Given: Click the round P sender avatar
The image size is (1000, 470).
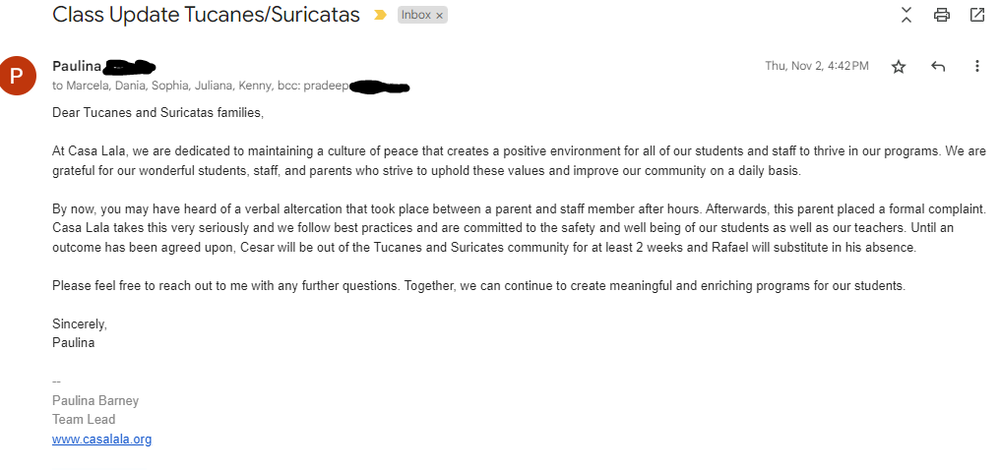Looking at the screenshot, I should pyautogui.click(x=18, y=77).
